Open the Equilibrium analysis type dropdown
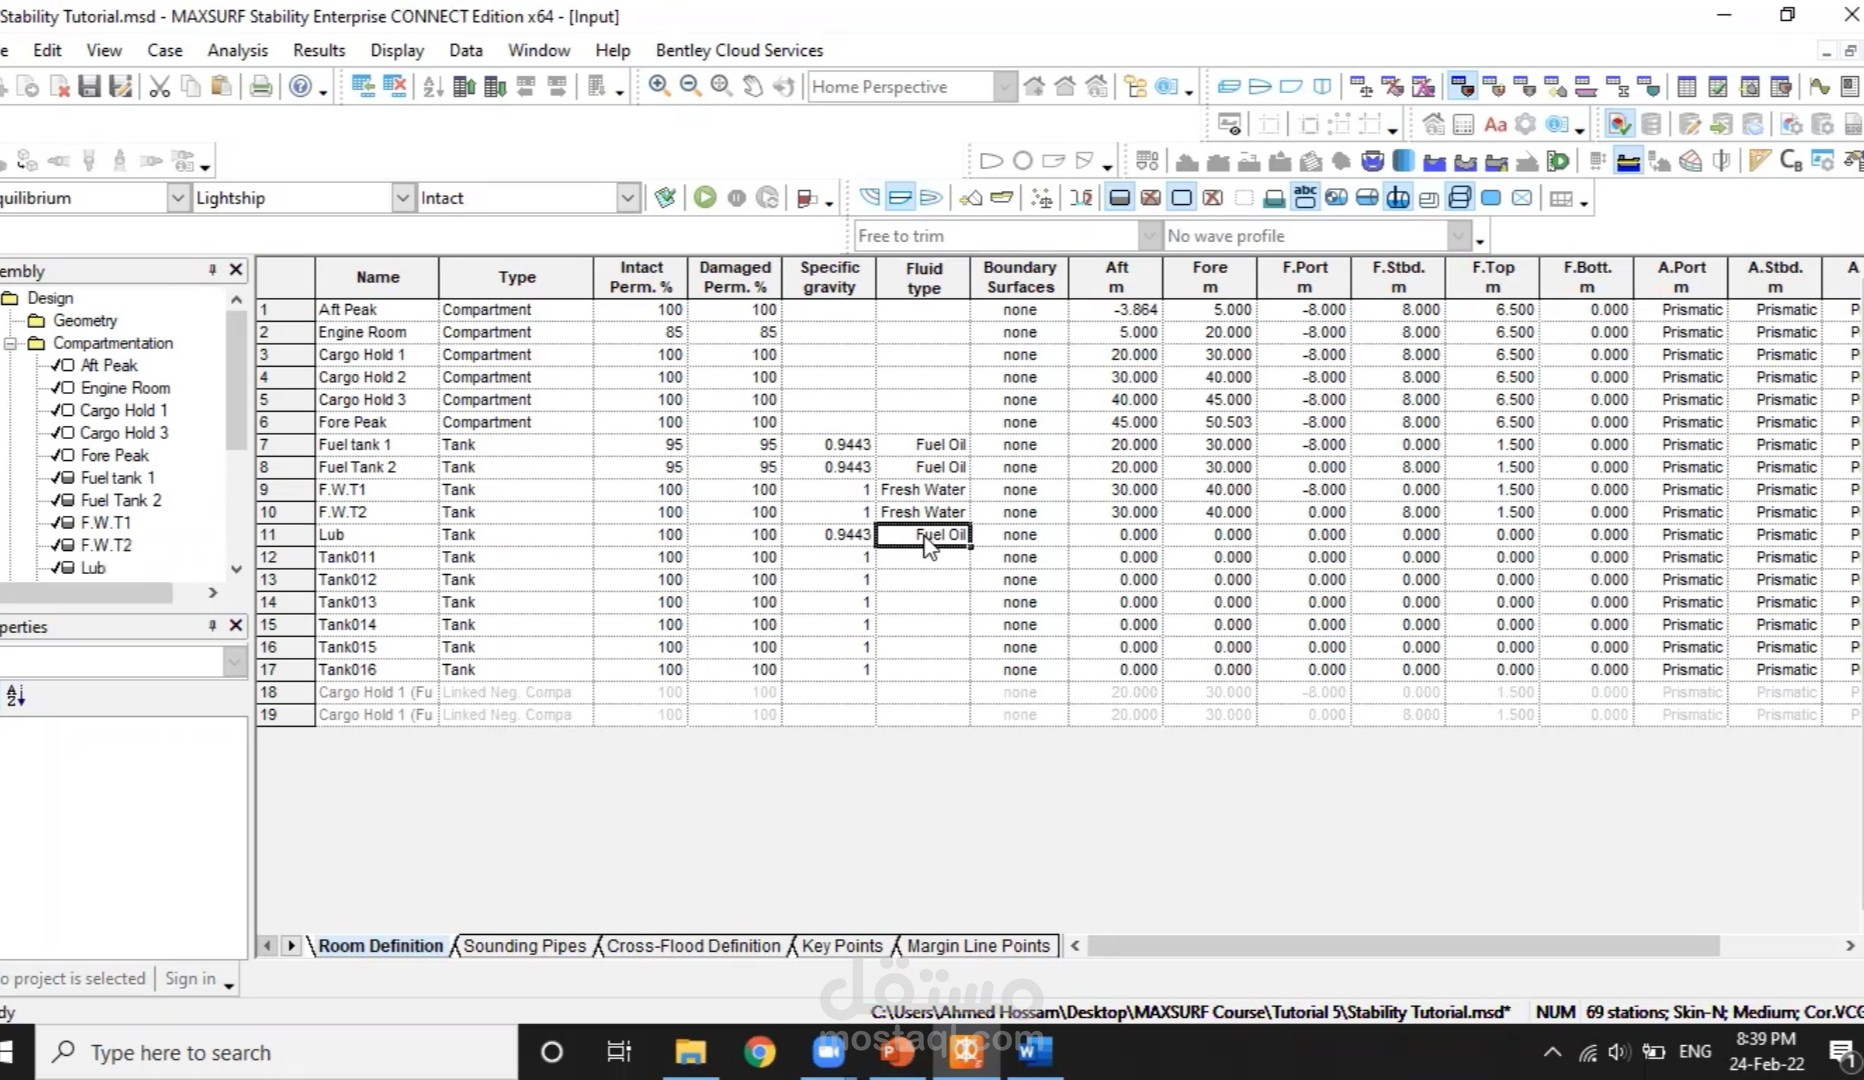The width and height of the screenshot is (1864, 1080). [x=177, y=198]
